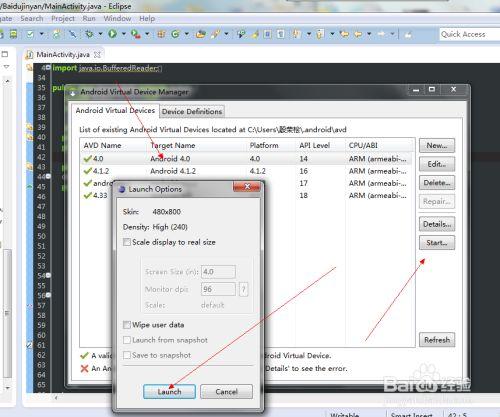Select AVD row named 4.1.2
This screenshot has height=417, width=500.
[x=247, y=171]
